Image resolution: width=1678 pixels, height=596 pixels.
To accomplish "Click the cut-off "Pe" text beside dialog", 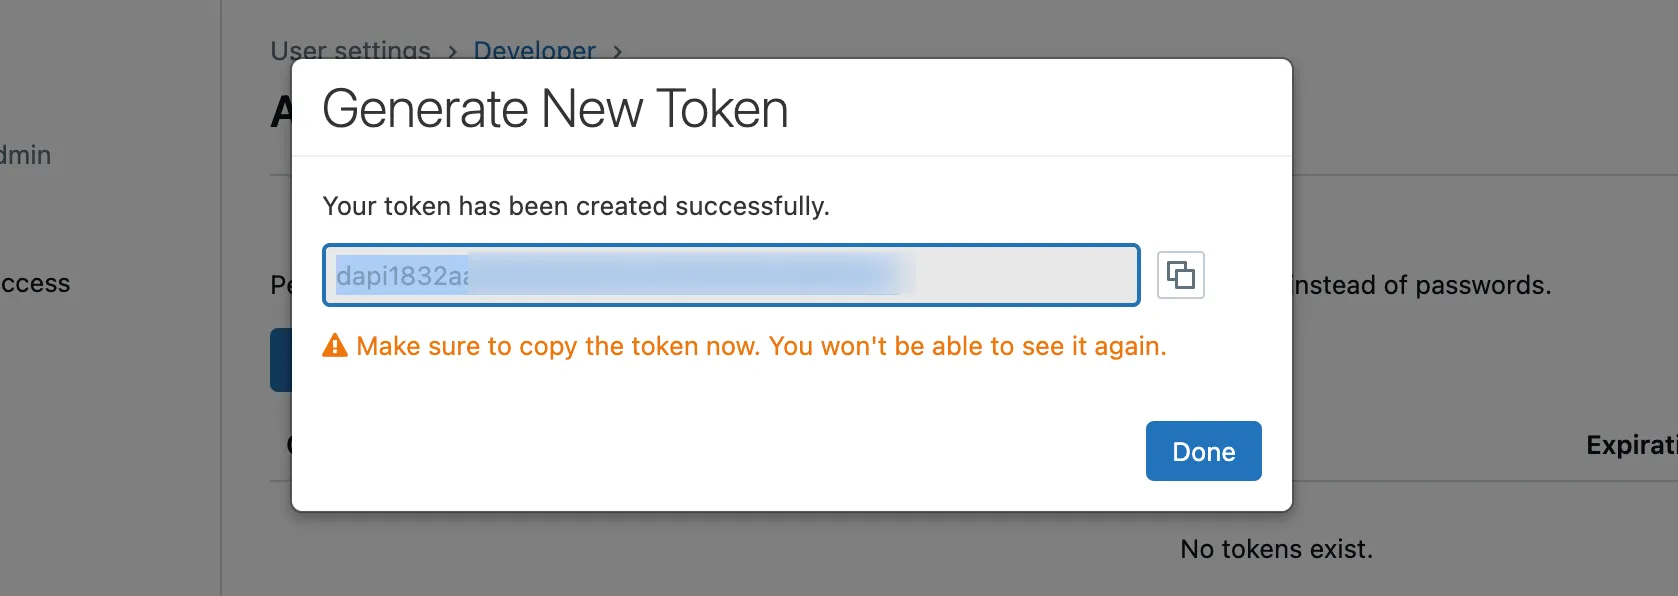I will pyautogui.click(x=280, y=286).
